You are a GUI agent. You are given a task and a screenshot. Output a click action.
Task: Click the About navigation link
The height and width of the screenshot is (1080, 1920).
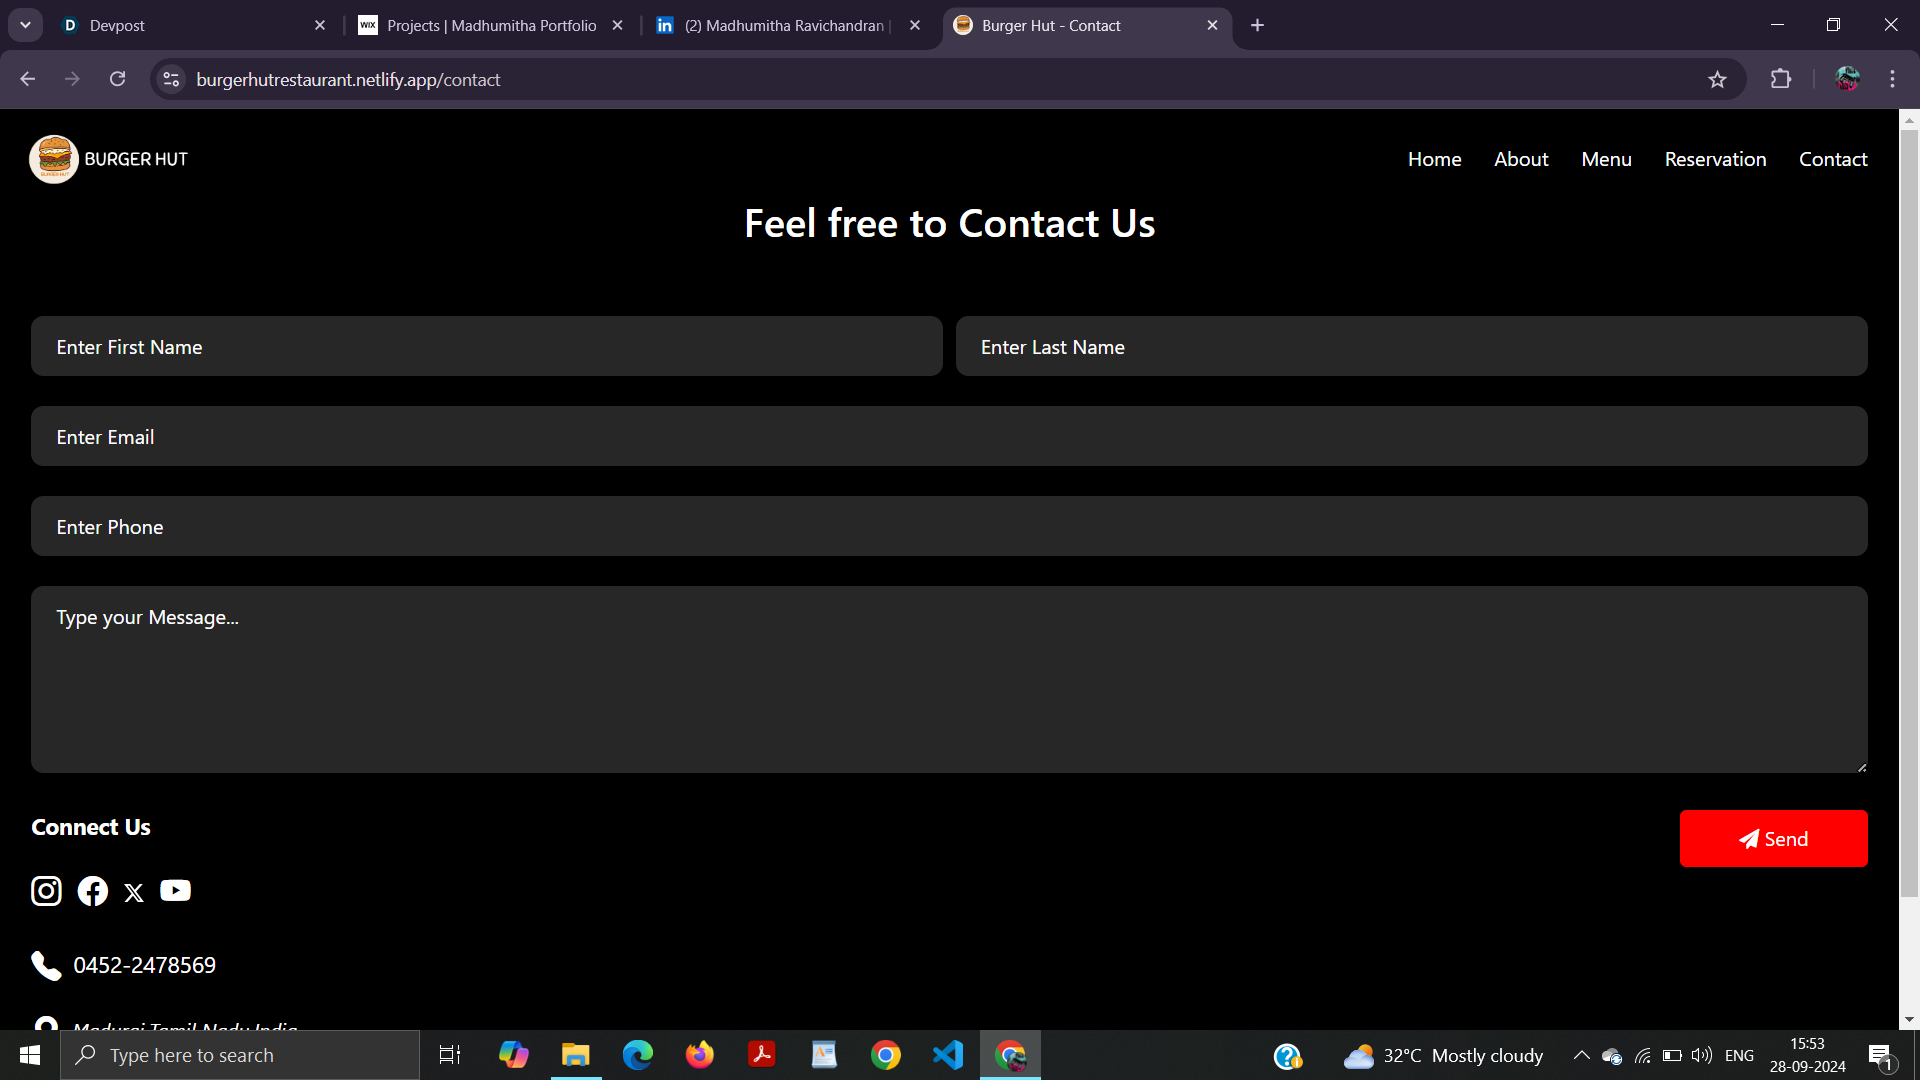(x=1521, y=159)
